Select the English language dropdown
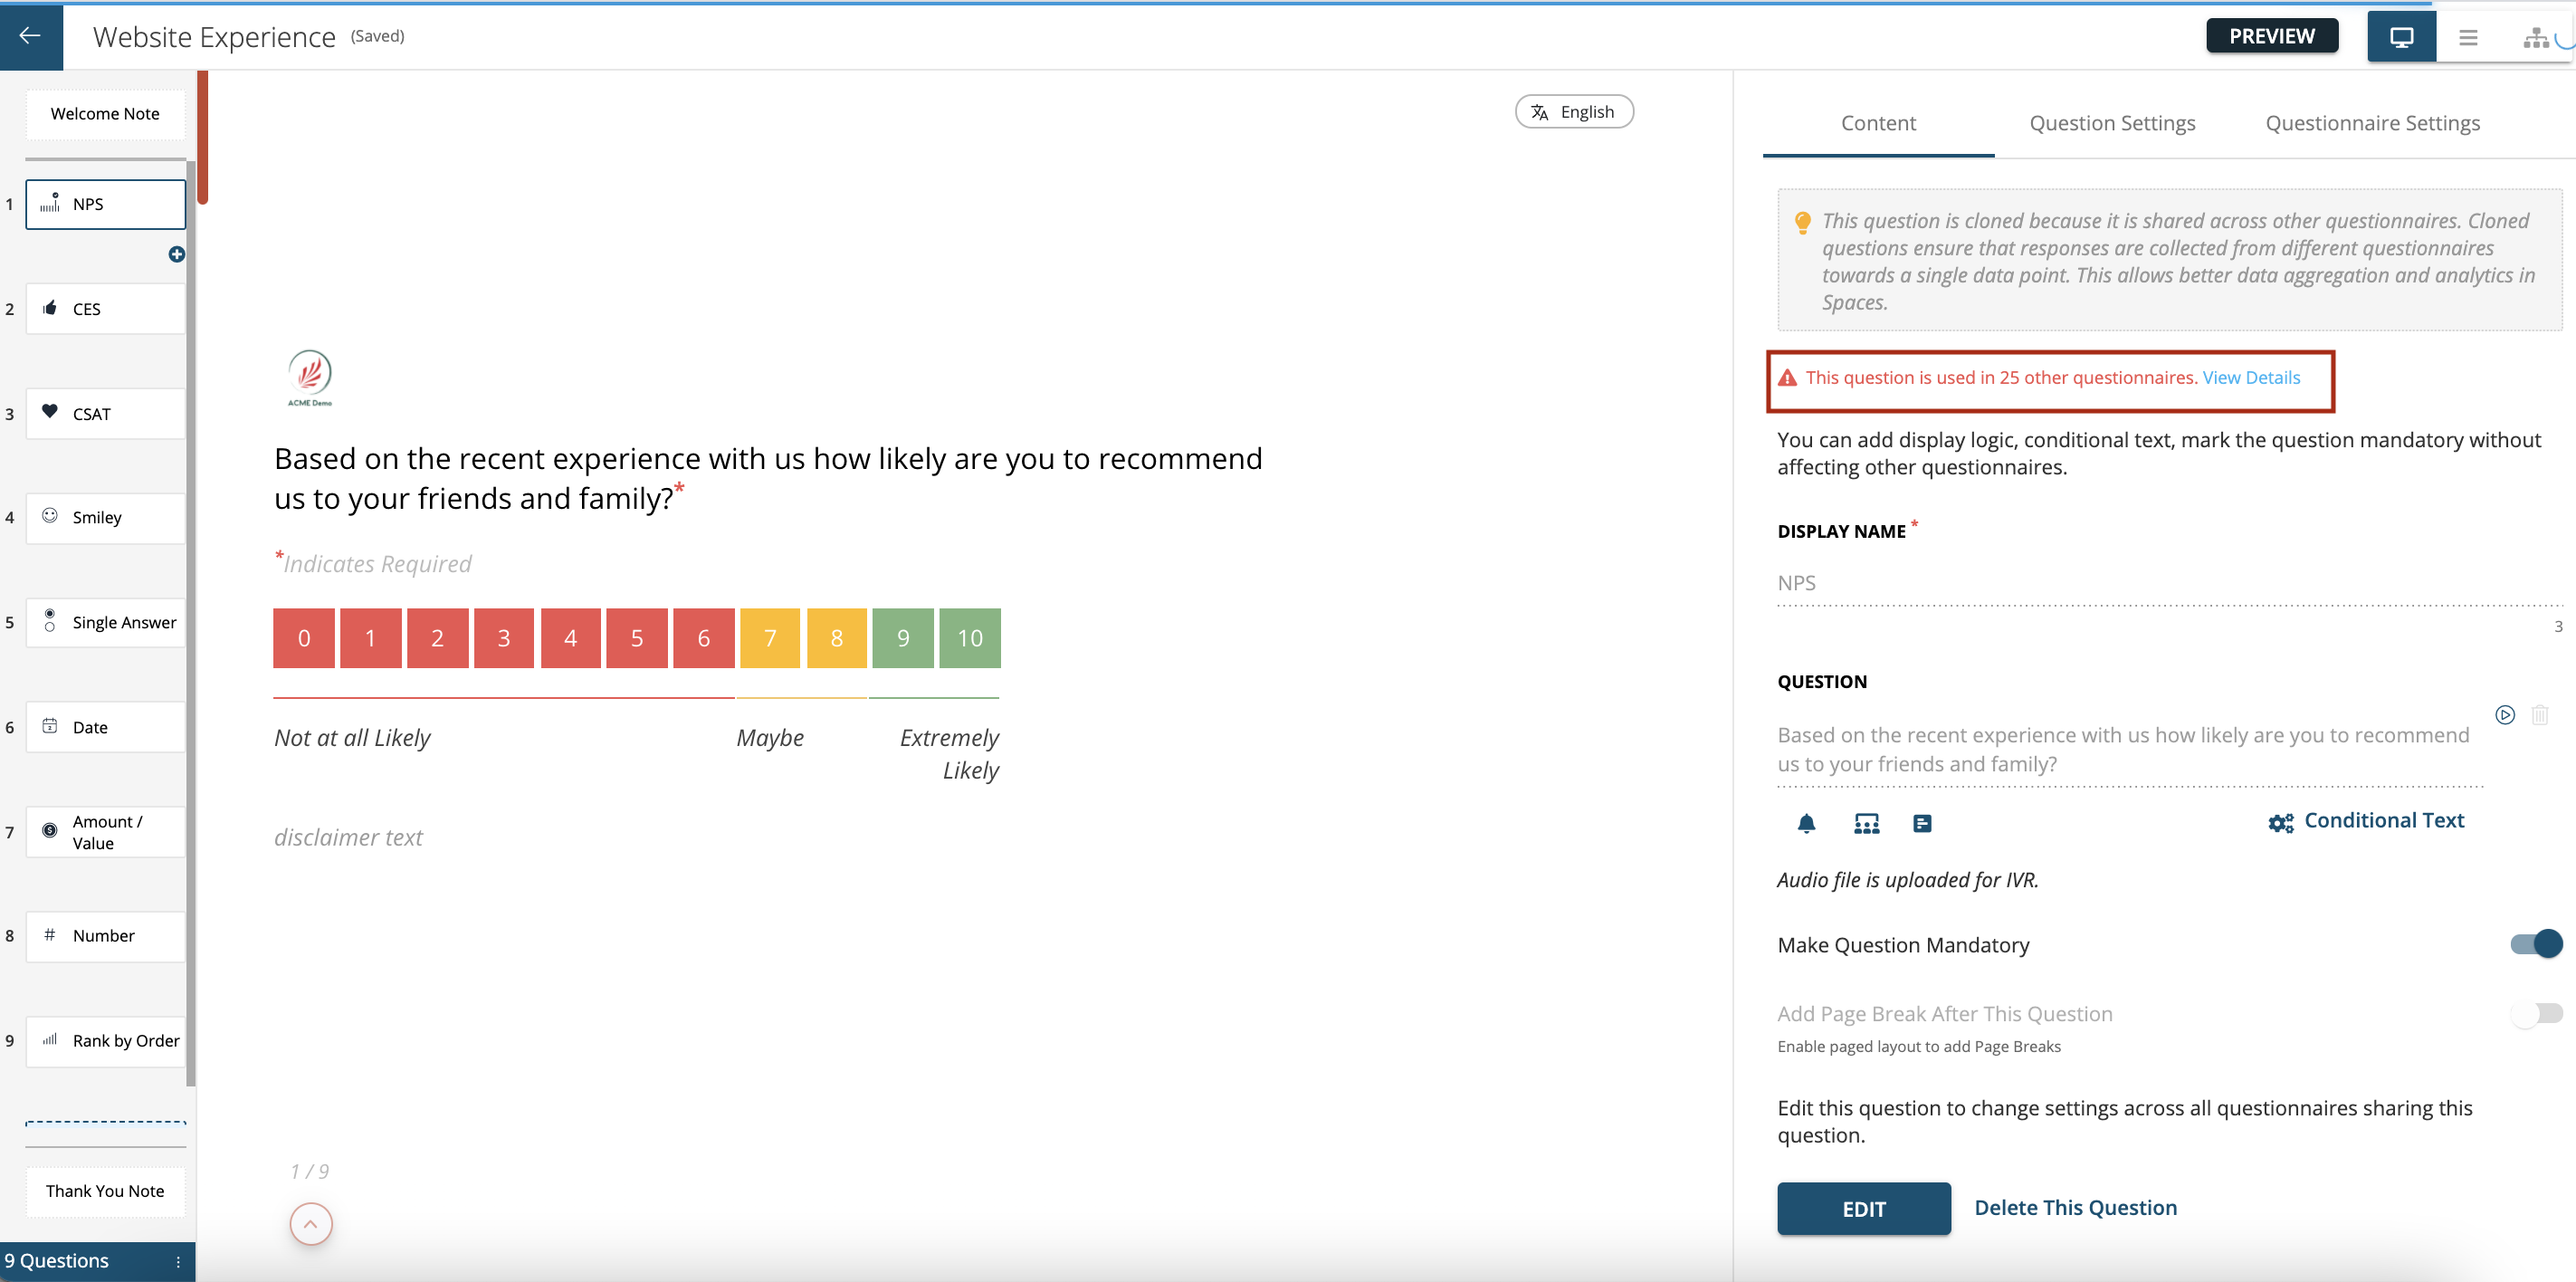Image resolution: width=2576 pixels, height=1282 pixels. pos(1572,110)
